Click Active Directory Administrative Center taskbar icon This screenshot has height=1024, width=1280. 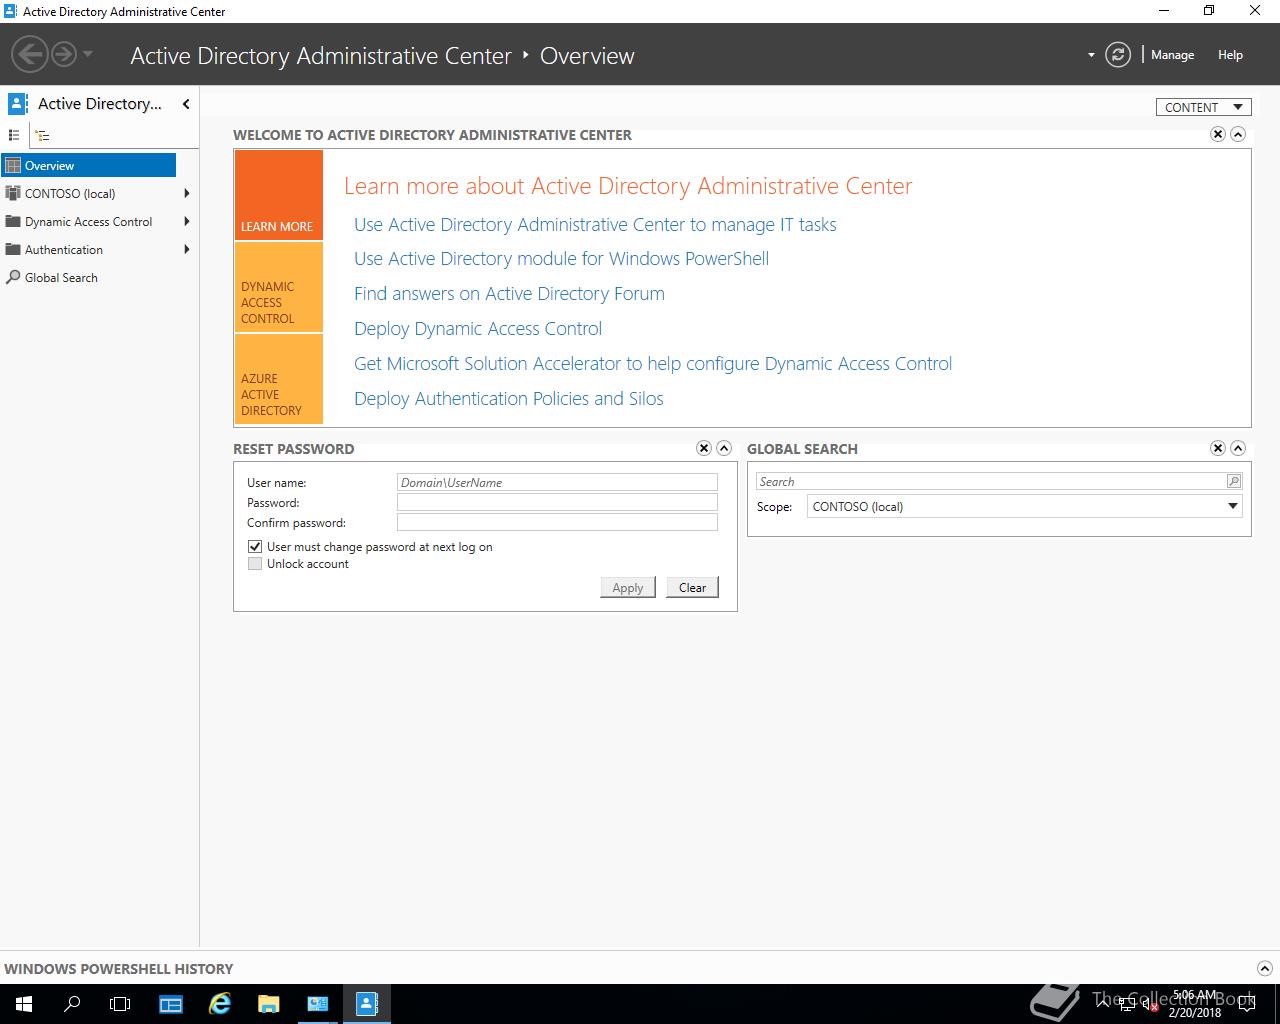(367, 1004)
